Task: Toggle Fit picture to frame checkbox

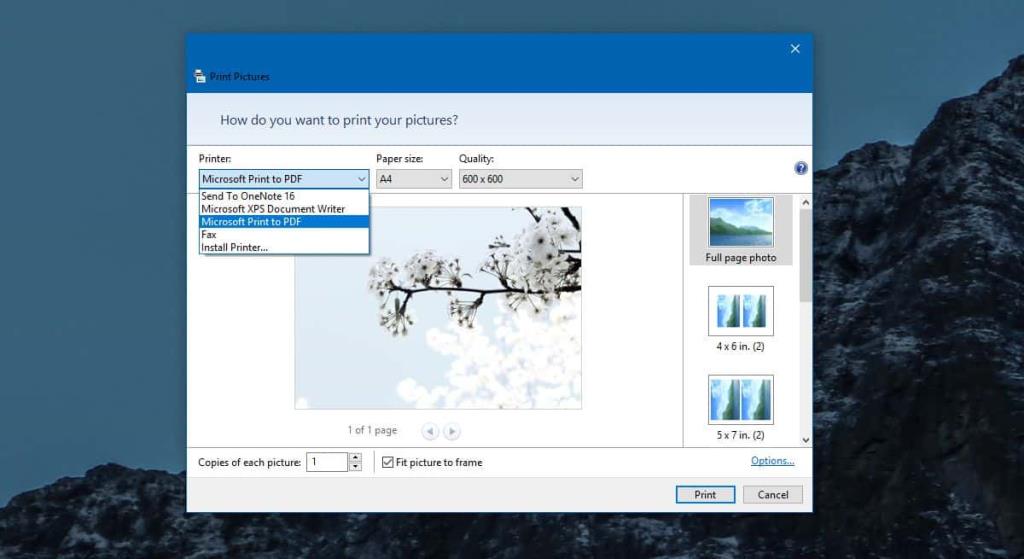Action: (x=388, y=462)
